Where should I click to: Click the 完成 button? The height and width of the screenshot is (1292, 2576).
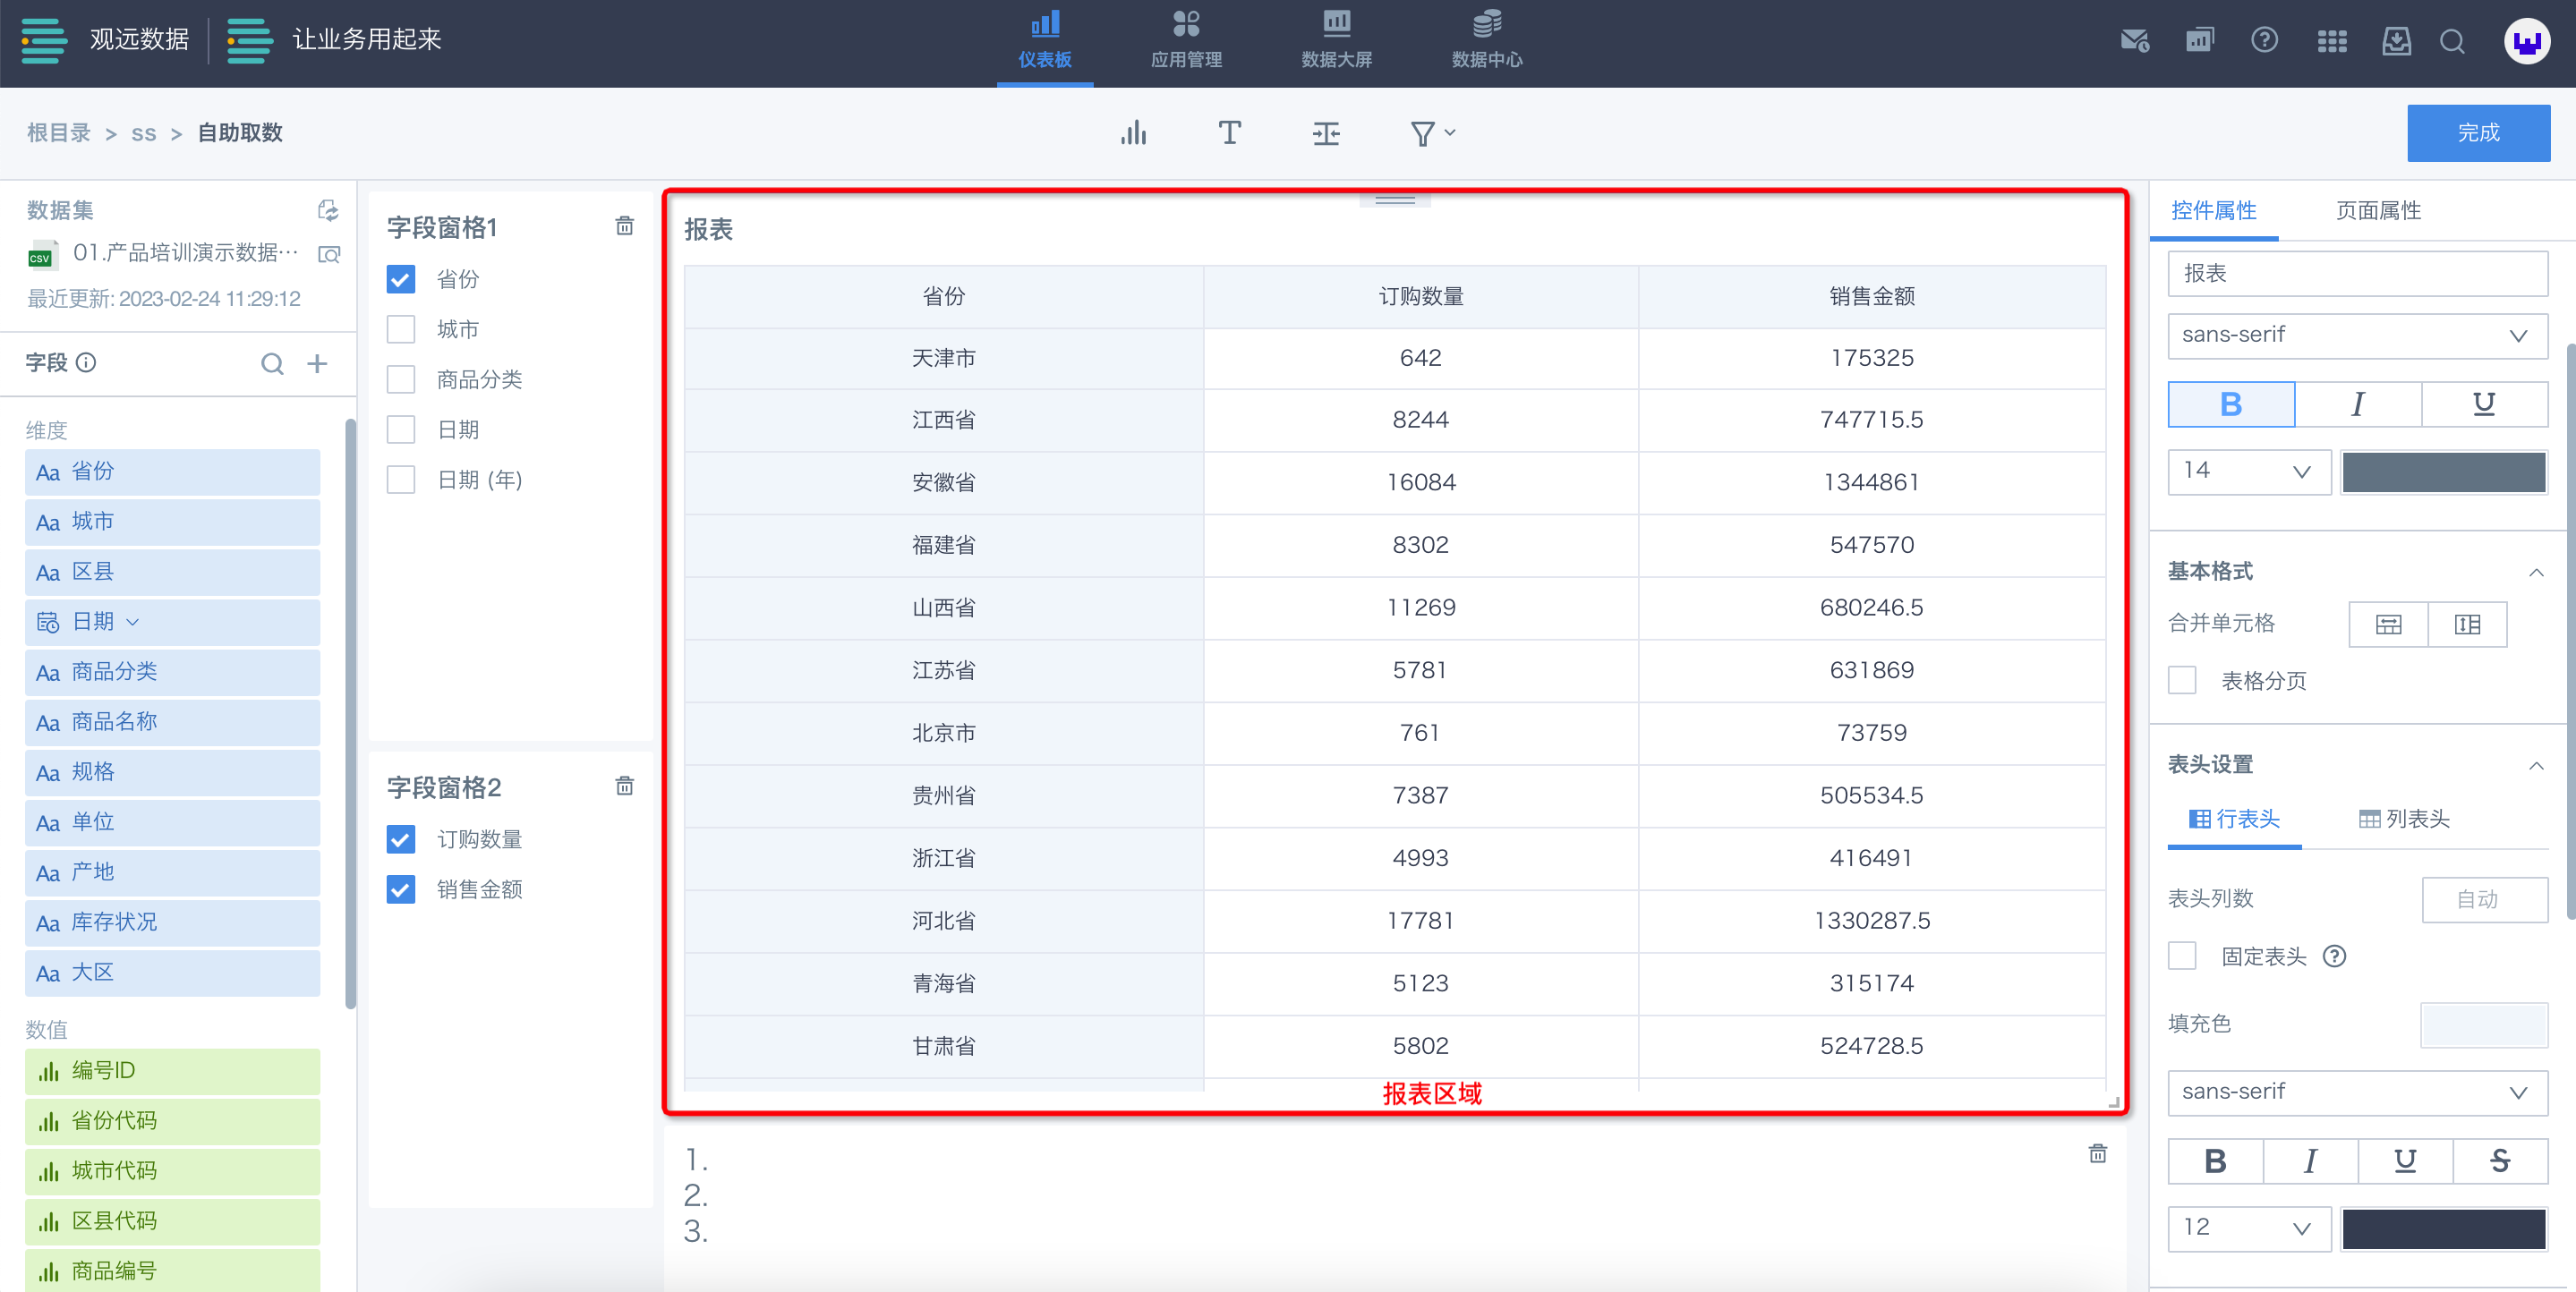[2477, 133]
